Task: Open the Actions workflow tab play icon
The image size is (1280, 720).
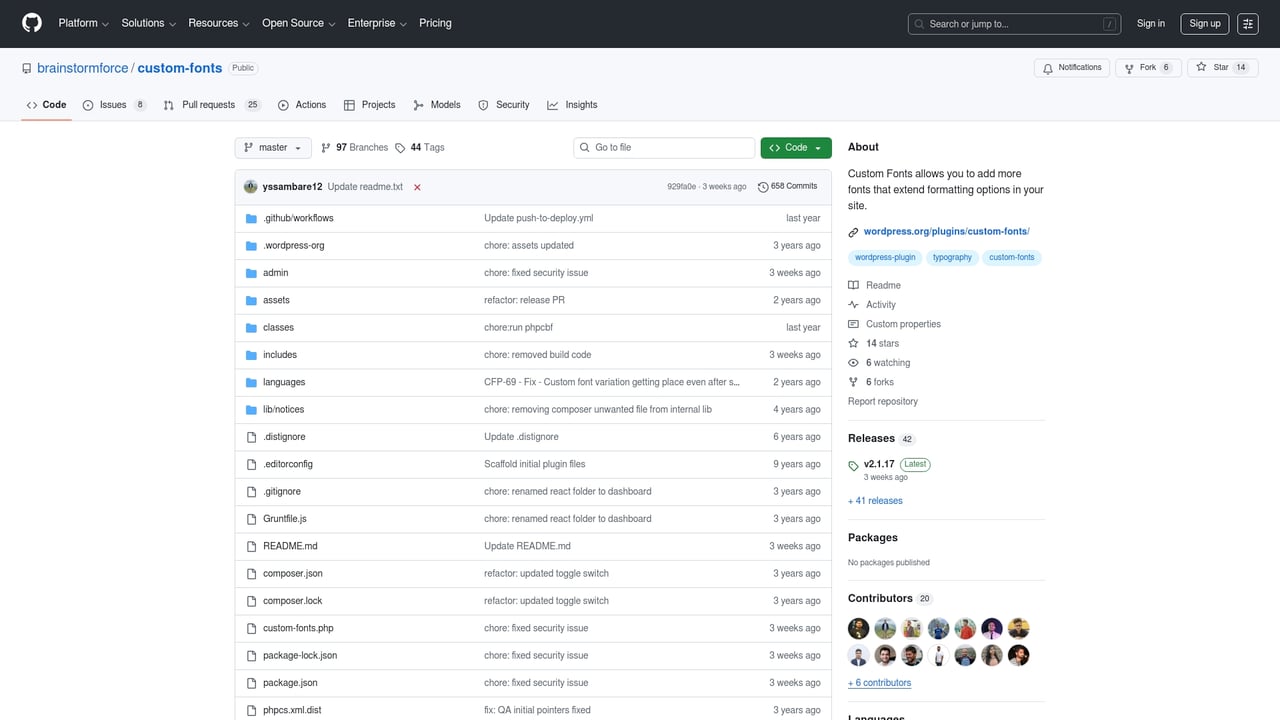Action: pyautogui.click(x=283, y=104)
